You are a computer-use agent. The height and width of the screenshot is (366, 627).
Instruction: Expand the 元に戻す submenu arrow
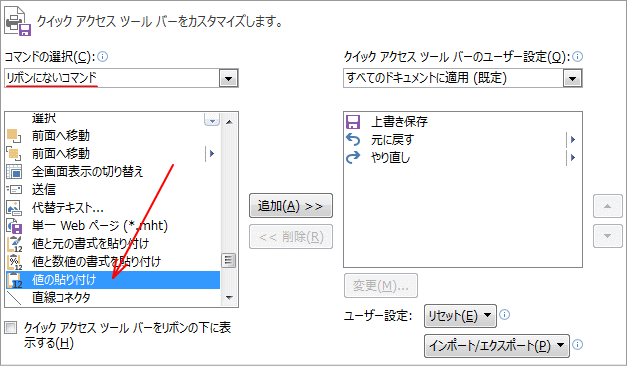click(573, 140)
